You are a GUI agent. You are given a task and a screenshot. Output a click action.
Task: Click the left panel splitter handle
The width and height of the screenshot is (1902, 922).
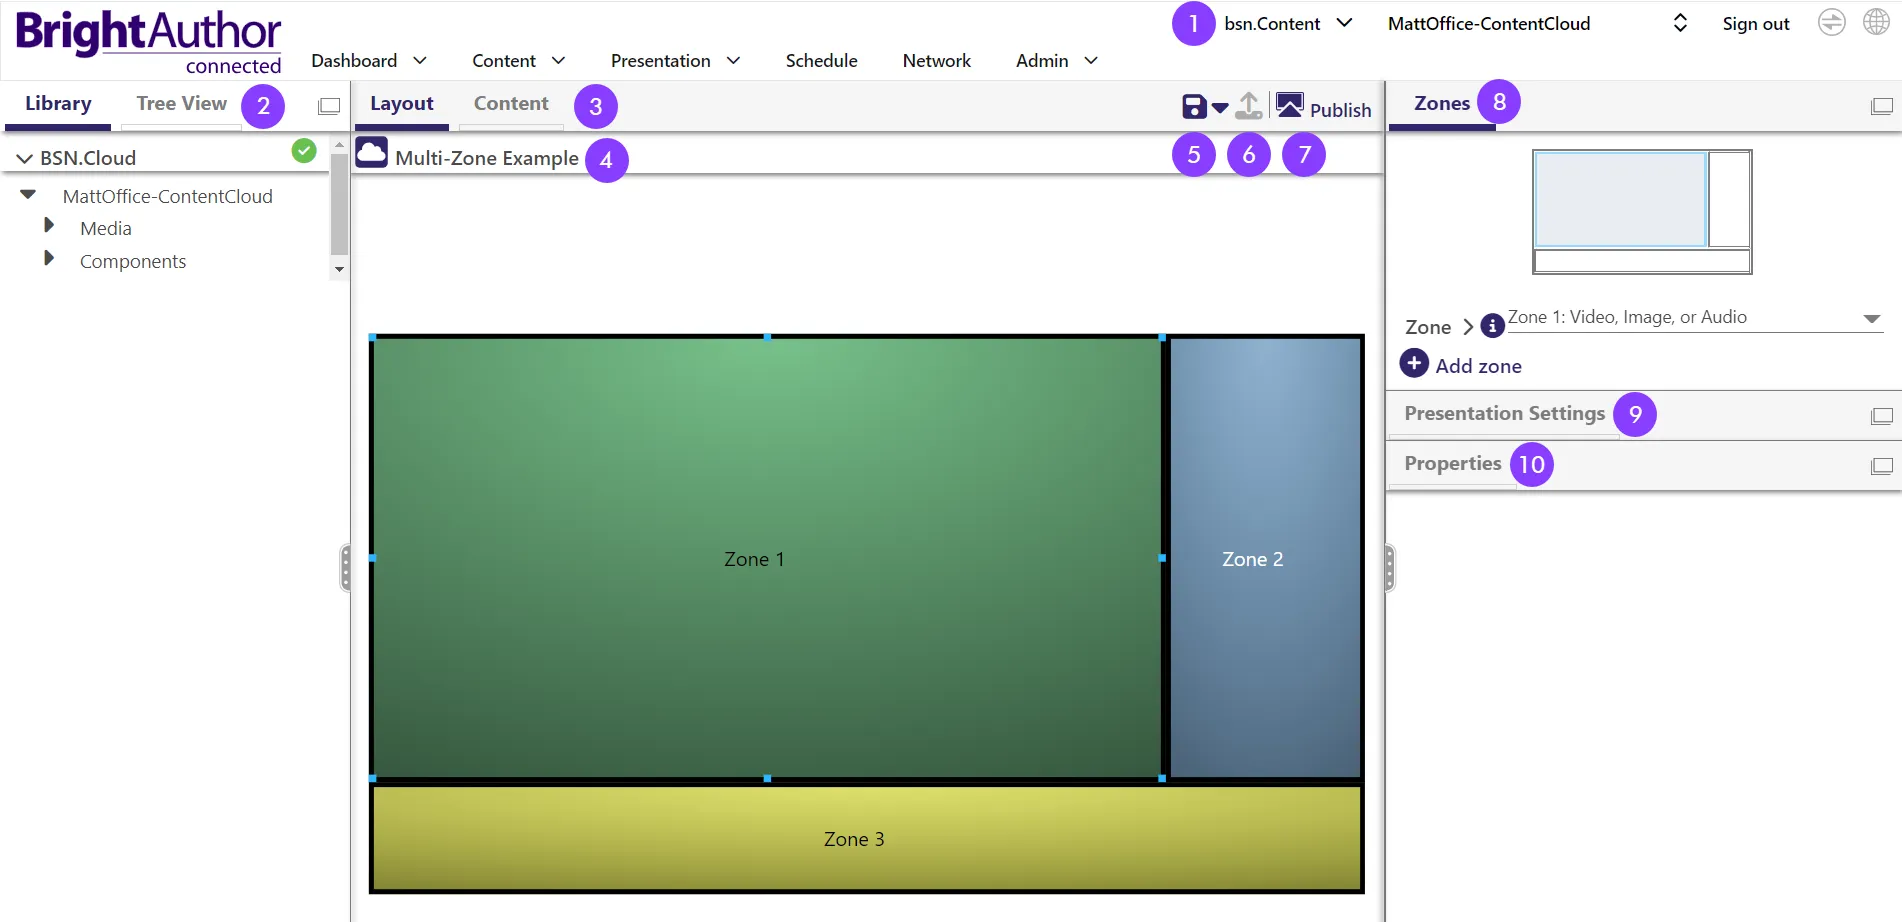(x=345, y=567)
